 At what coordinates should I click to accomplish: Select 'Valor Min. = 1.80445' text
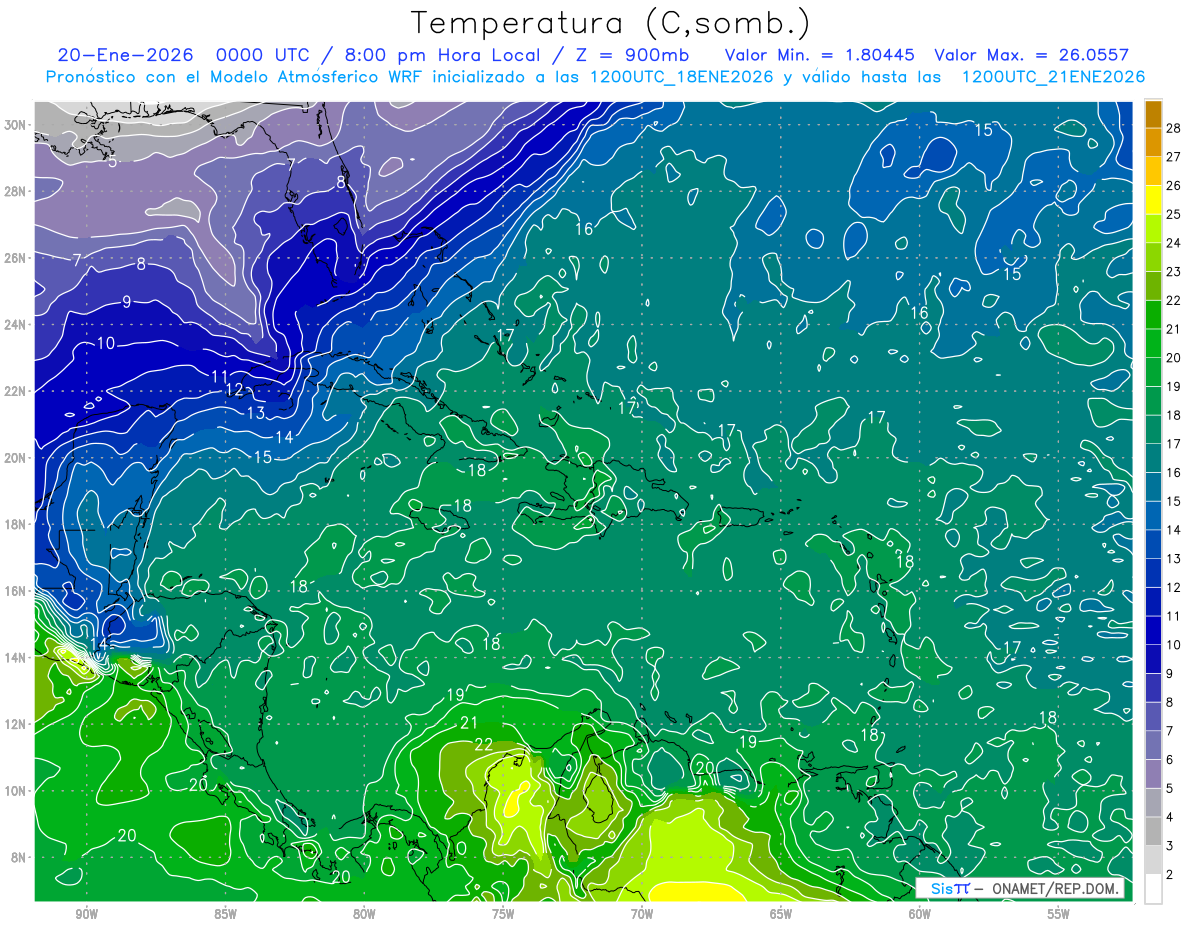[820, 55]
